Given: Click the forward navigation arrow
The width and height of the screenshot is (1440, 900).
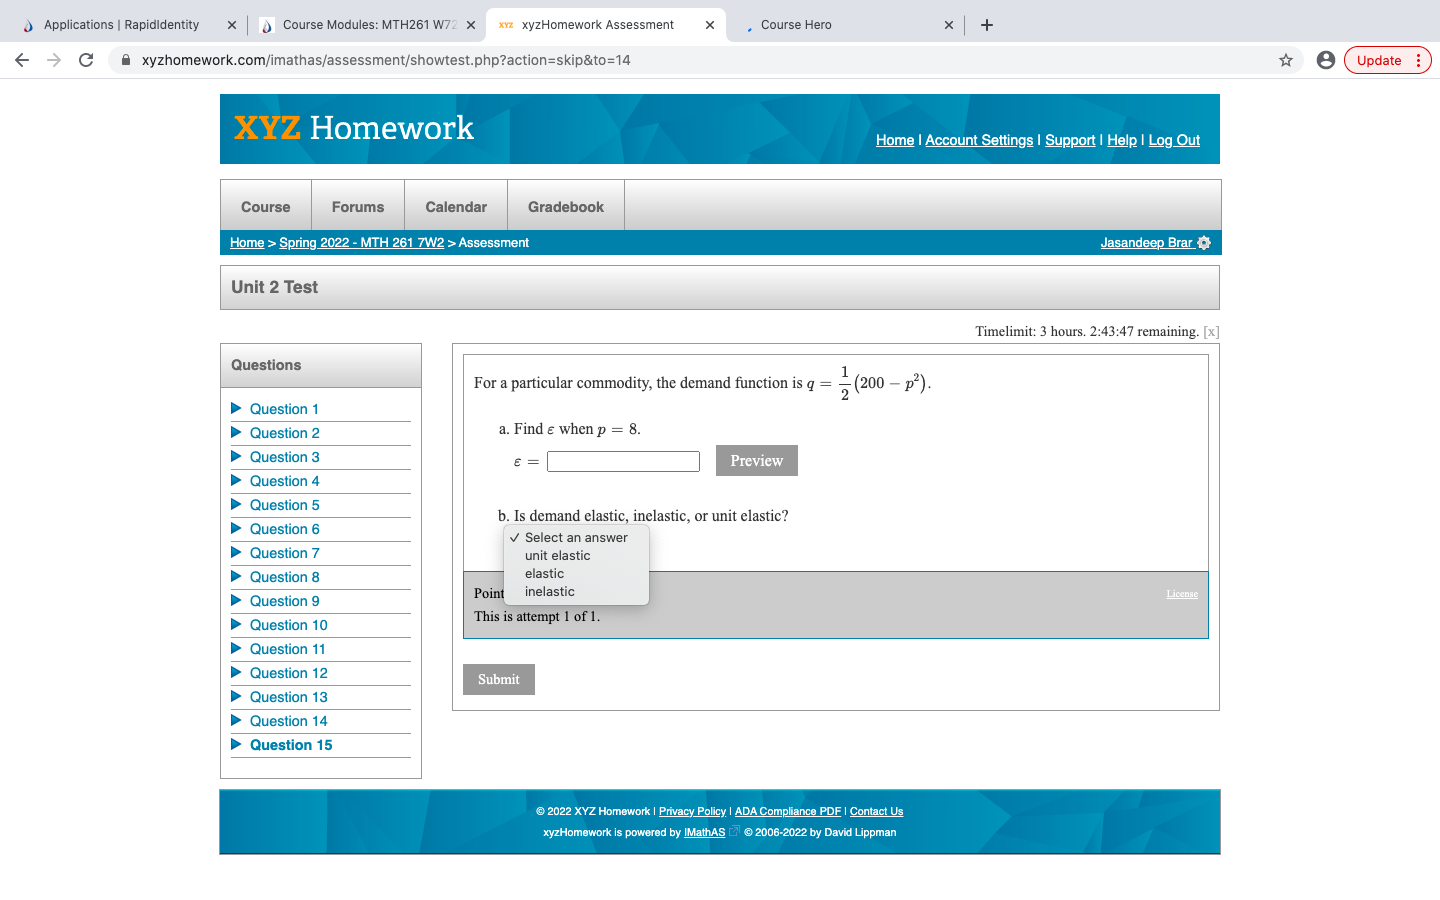Looking at the screenshot, I should [53, 60].
